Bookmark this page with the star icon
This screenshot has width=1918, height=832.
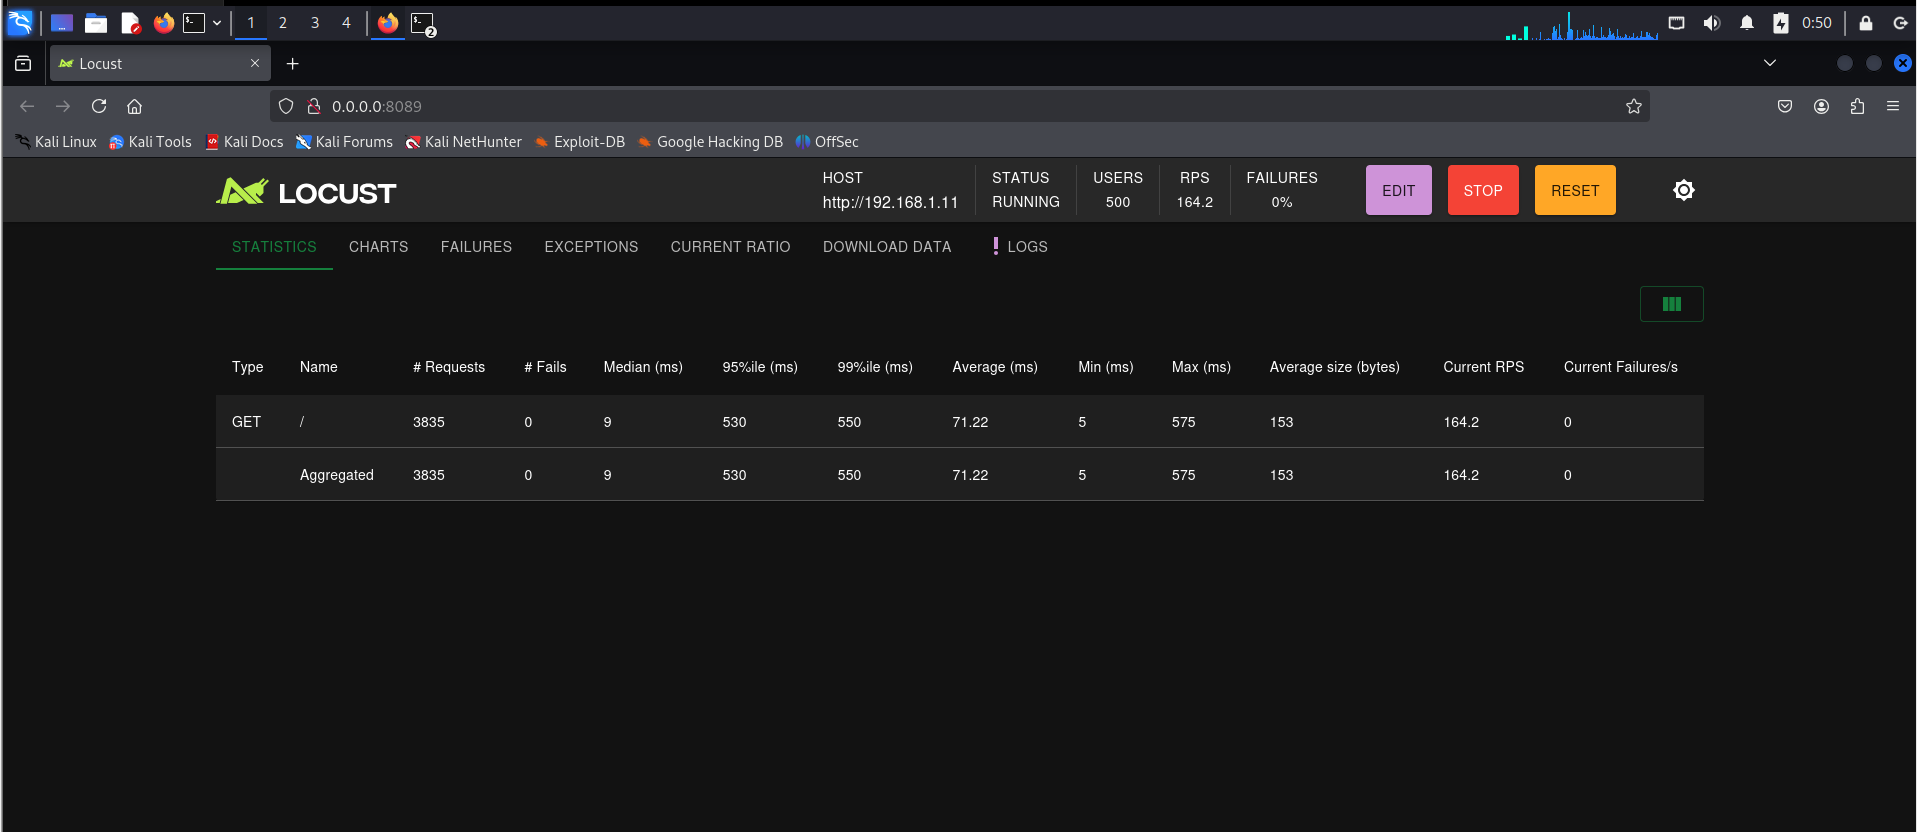1634,106
